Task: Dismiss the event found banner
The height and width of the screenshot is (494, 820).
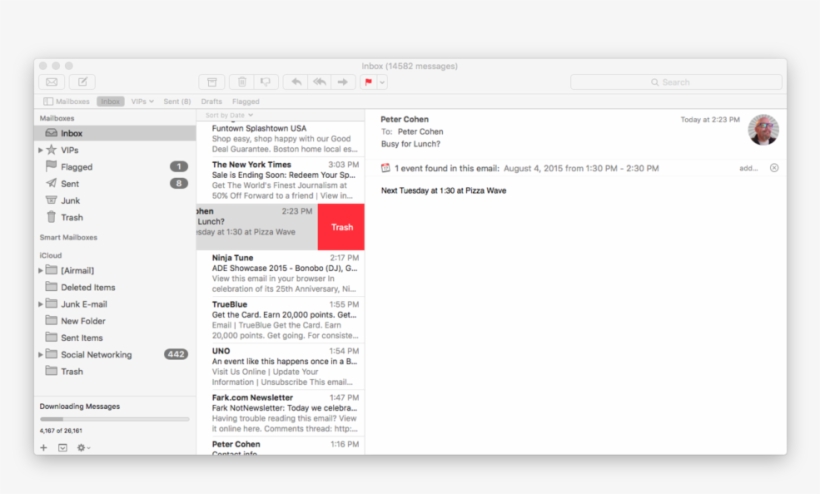Action: click(774, 168)
